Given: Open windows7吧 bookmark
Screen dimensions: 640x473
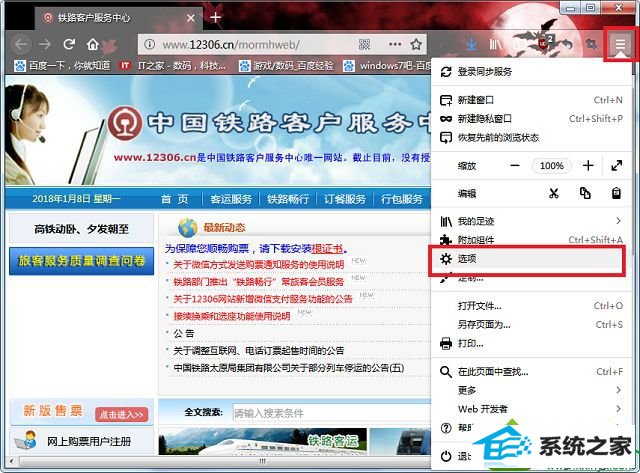Looking at the screenshot, I should point(387,65).
